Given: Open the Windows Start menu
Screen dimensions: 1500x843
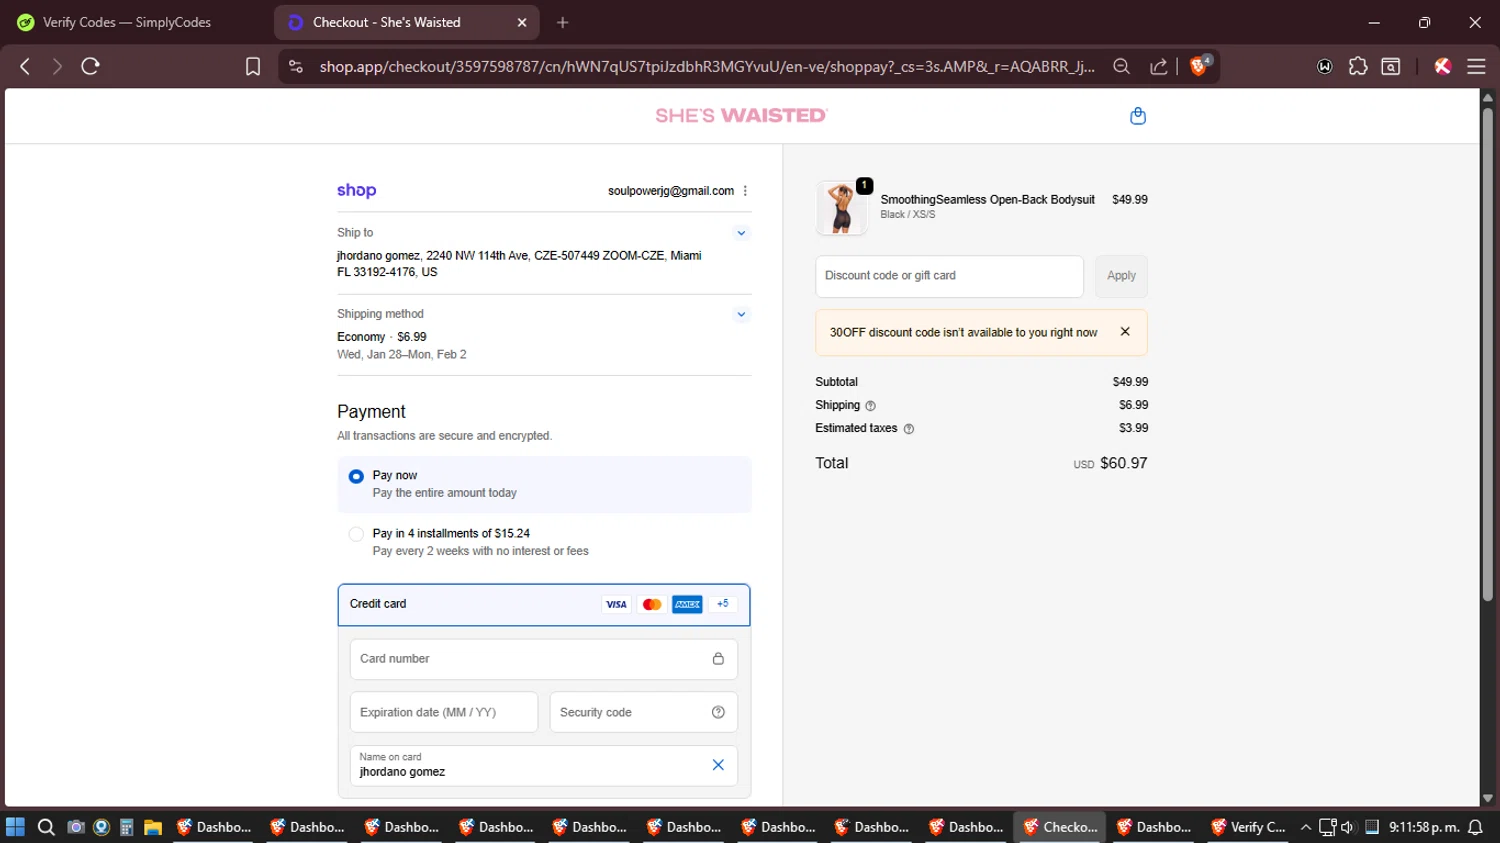Looking at the screenshot, I should click(x=15, y=827).
